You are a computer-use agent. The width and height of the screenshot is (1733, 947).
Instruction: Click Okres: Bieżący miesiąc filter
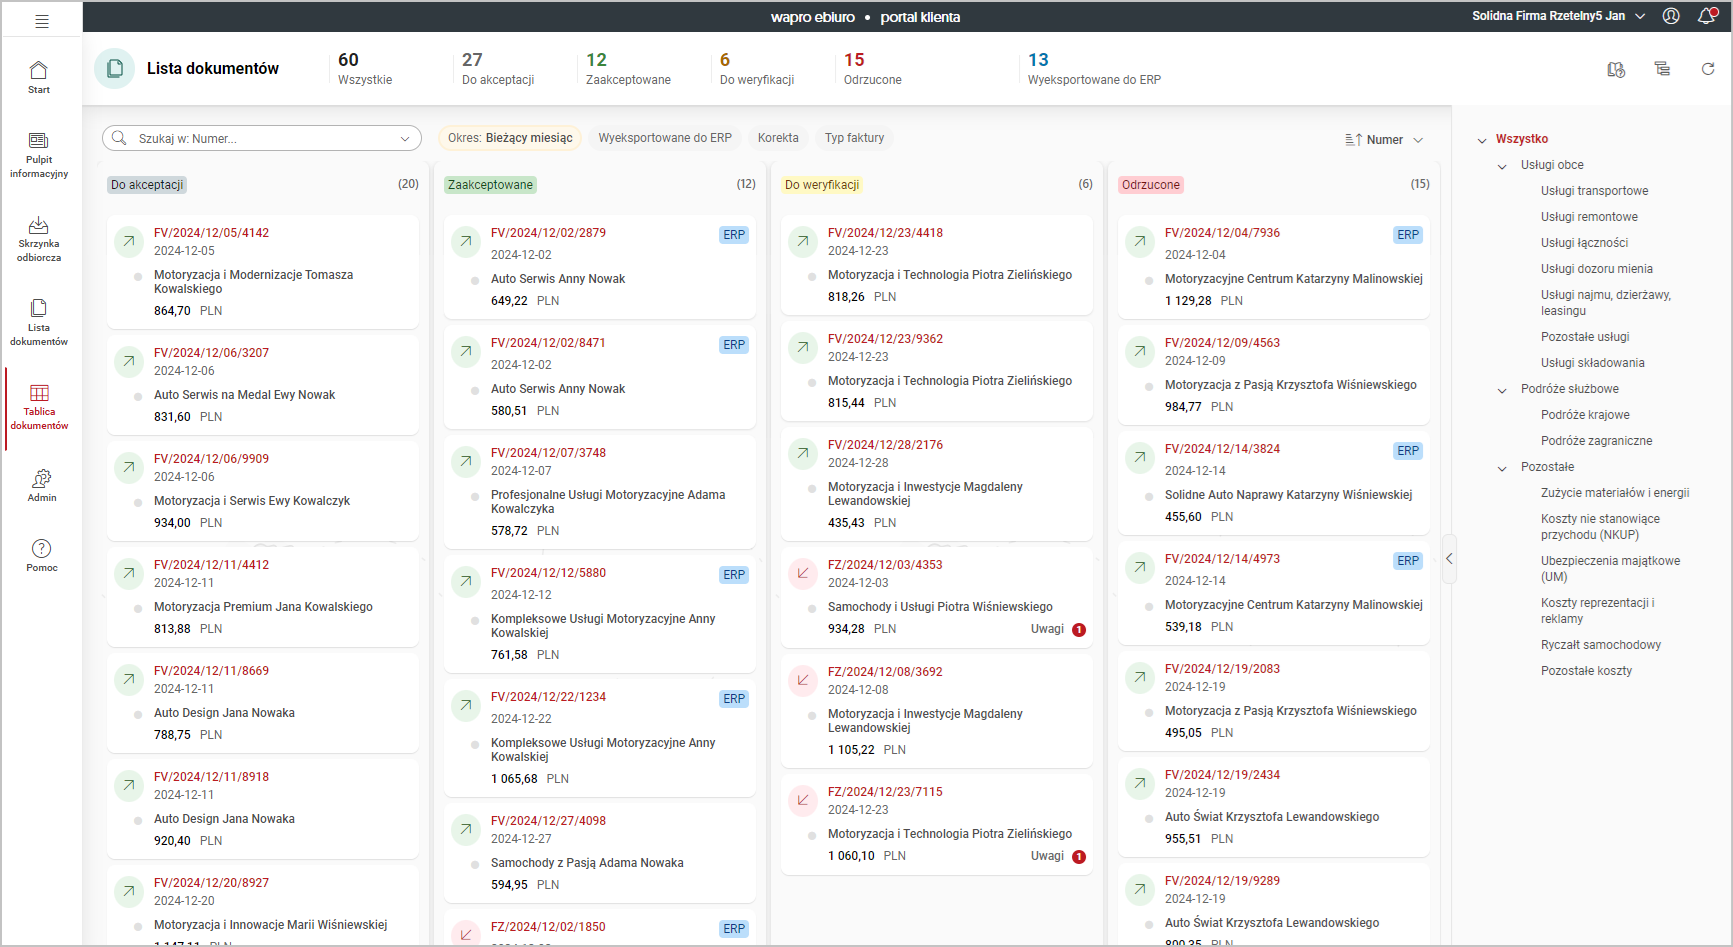(x=510, y=138)
